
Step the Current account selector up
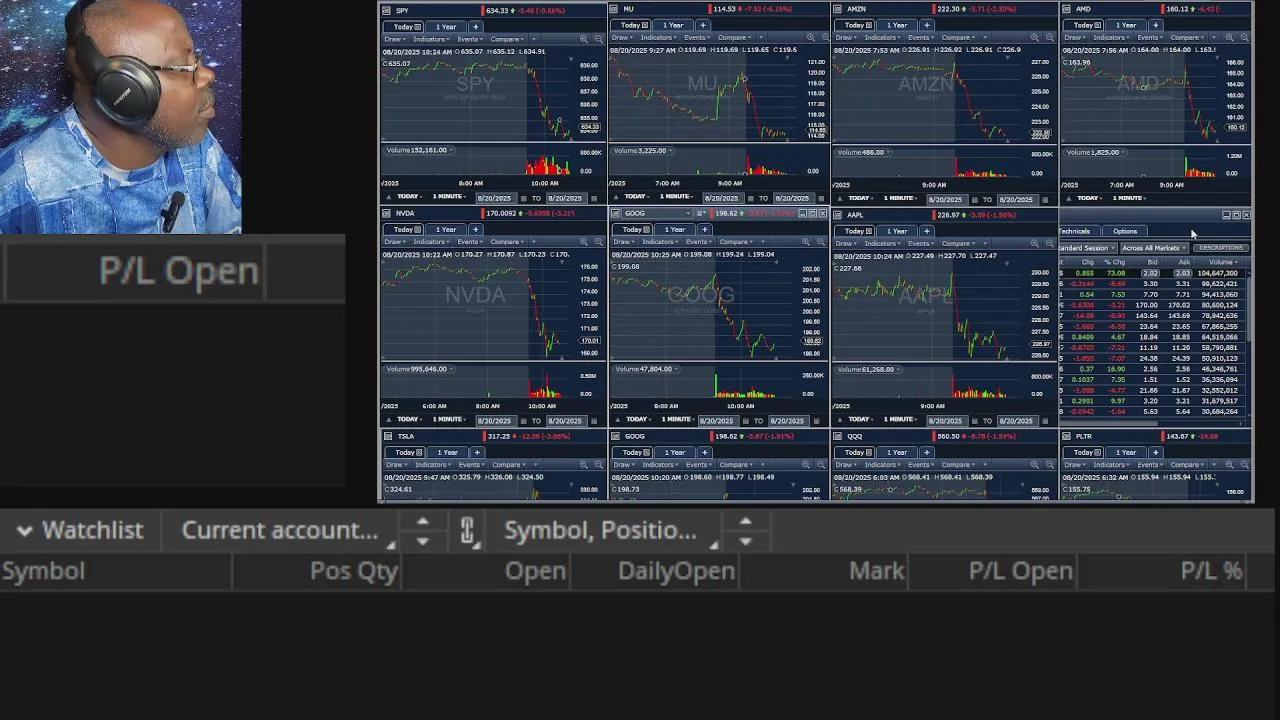point(422,522)
